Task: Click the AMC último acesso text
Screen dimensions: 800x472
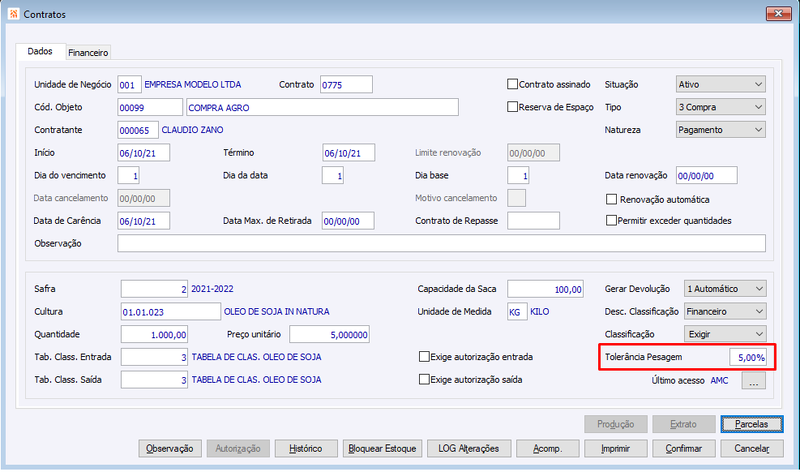Action: (719, 381)
